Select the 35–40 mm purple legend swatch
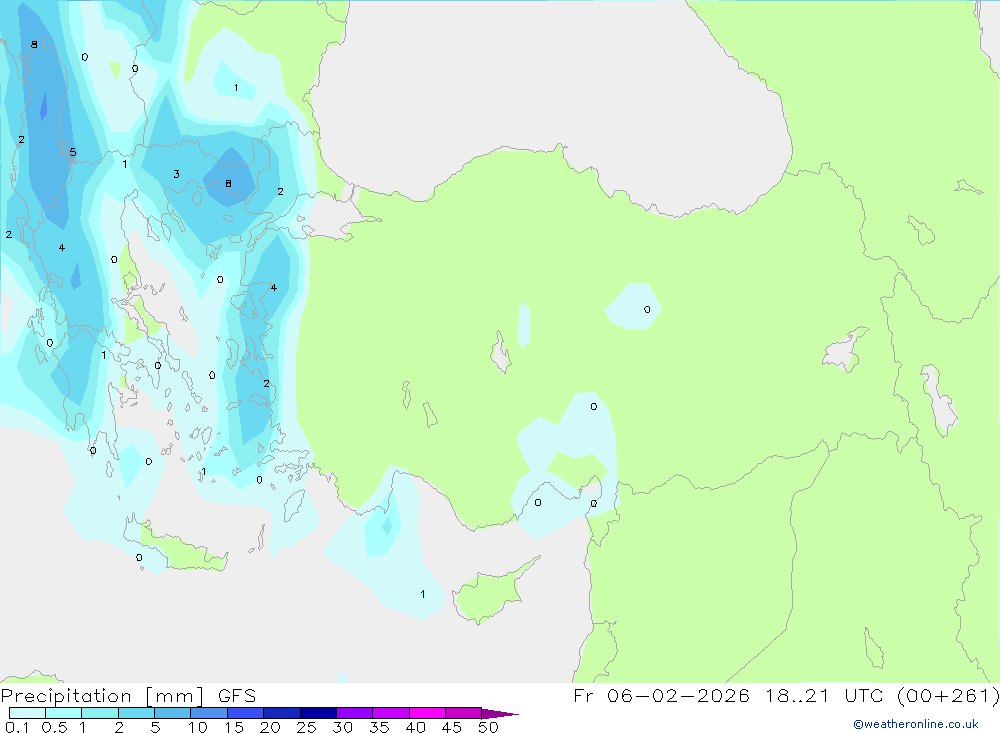Screen dimensions: 1000x733 [x=391, y=713]
